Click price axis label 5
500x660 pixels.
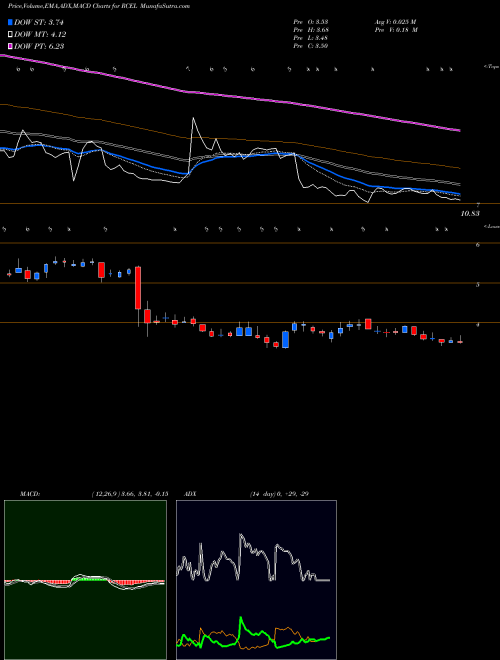[x=478, y=285]
